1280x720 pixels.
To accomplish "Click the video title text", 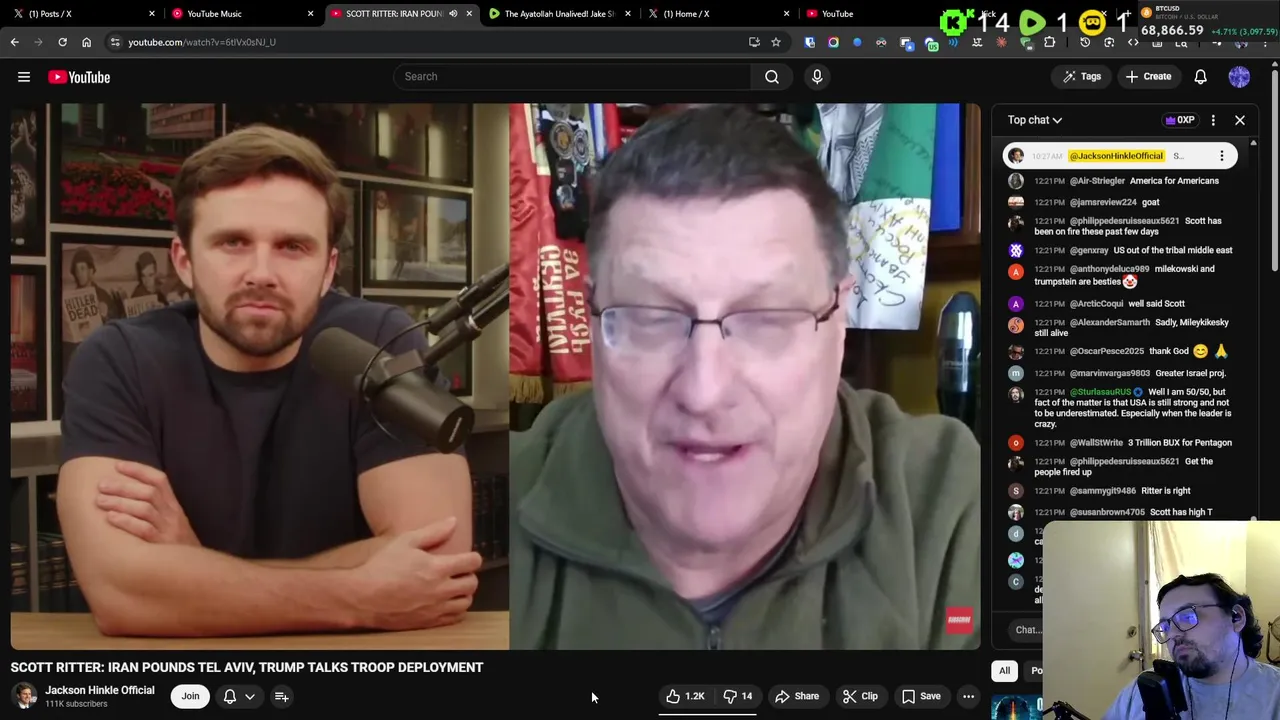I will [x=247, y=667].
